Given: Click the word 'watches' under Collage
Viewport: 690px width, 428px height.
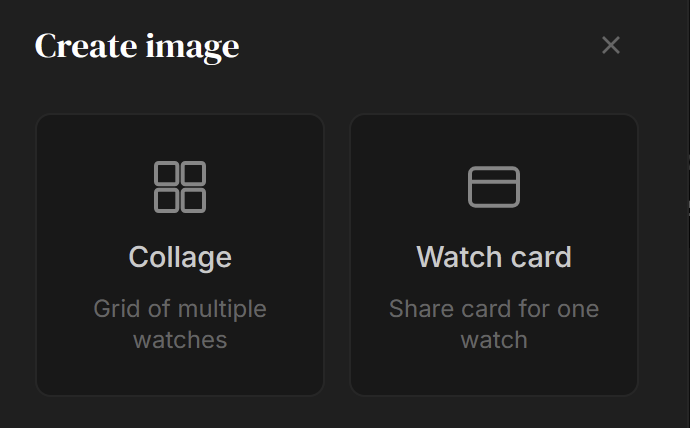Looking at the screenshot, I should click(180, 340).
